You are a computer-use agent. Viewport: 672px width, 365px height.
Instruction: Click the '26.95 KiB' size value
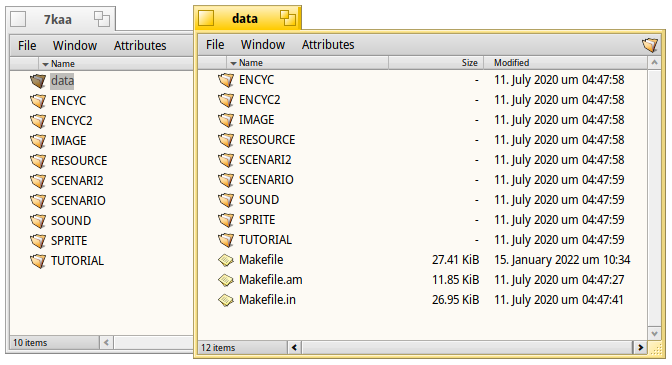[x=455, y=300]
